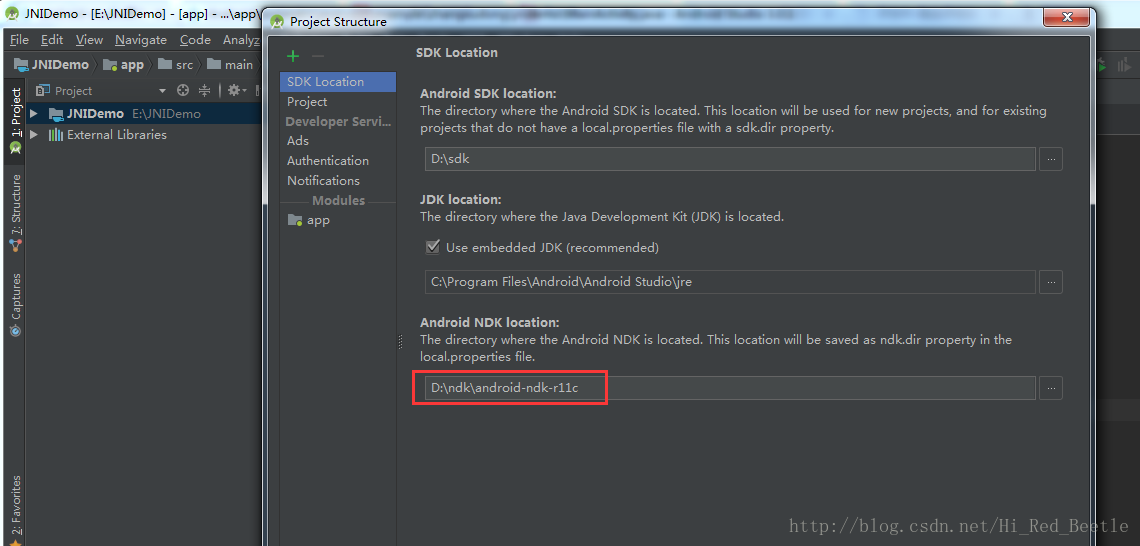Browse for Android NDK location
This screenshot has height=546, width=1140.
pyautogui.click(x=1050, y=388)
